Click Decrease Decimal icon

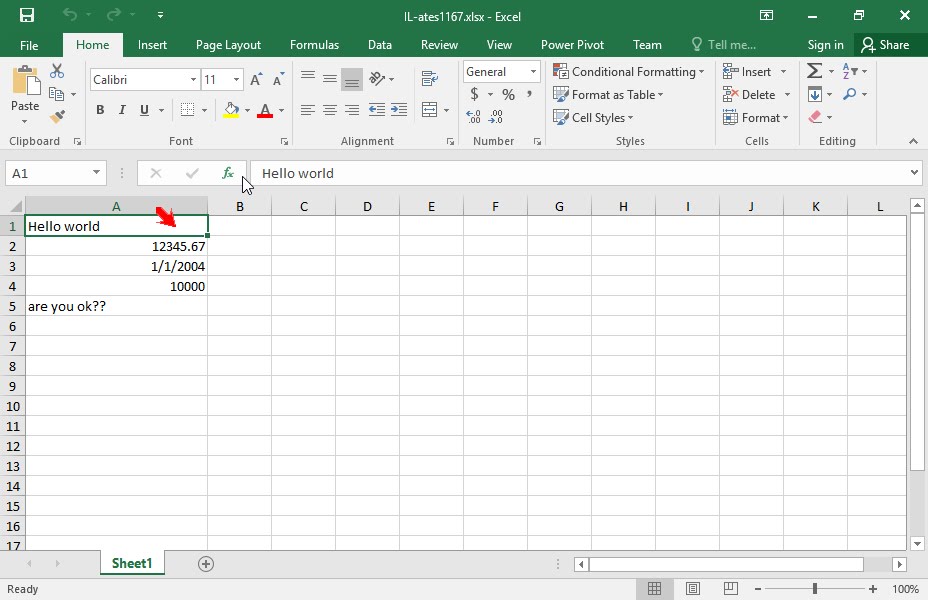point(496,117)
